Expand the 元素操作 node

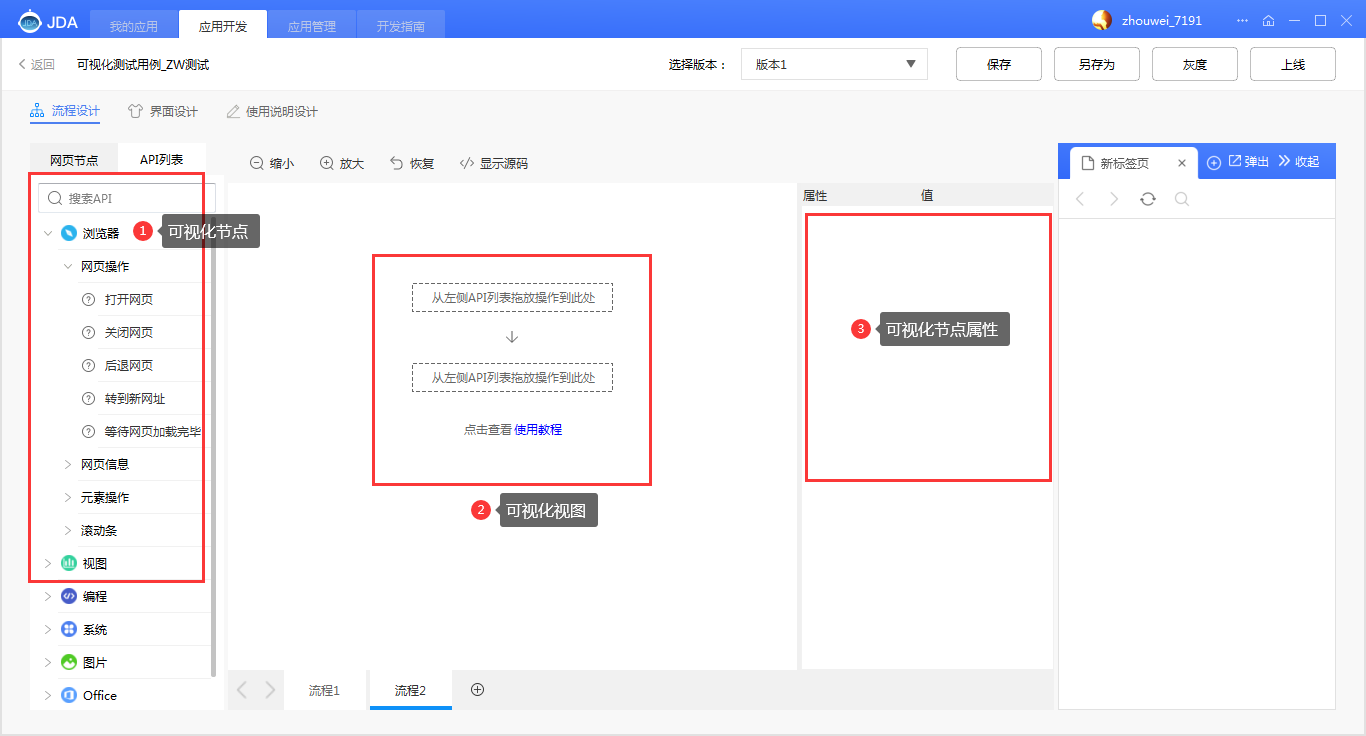pos(68,497)
